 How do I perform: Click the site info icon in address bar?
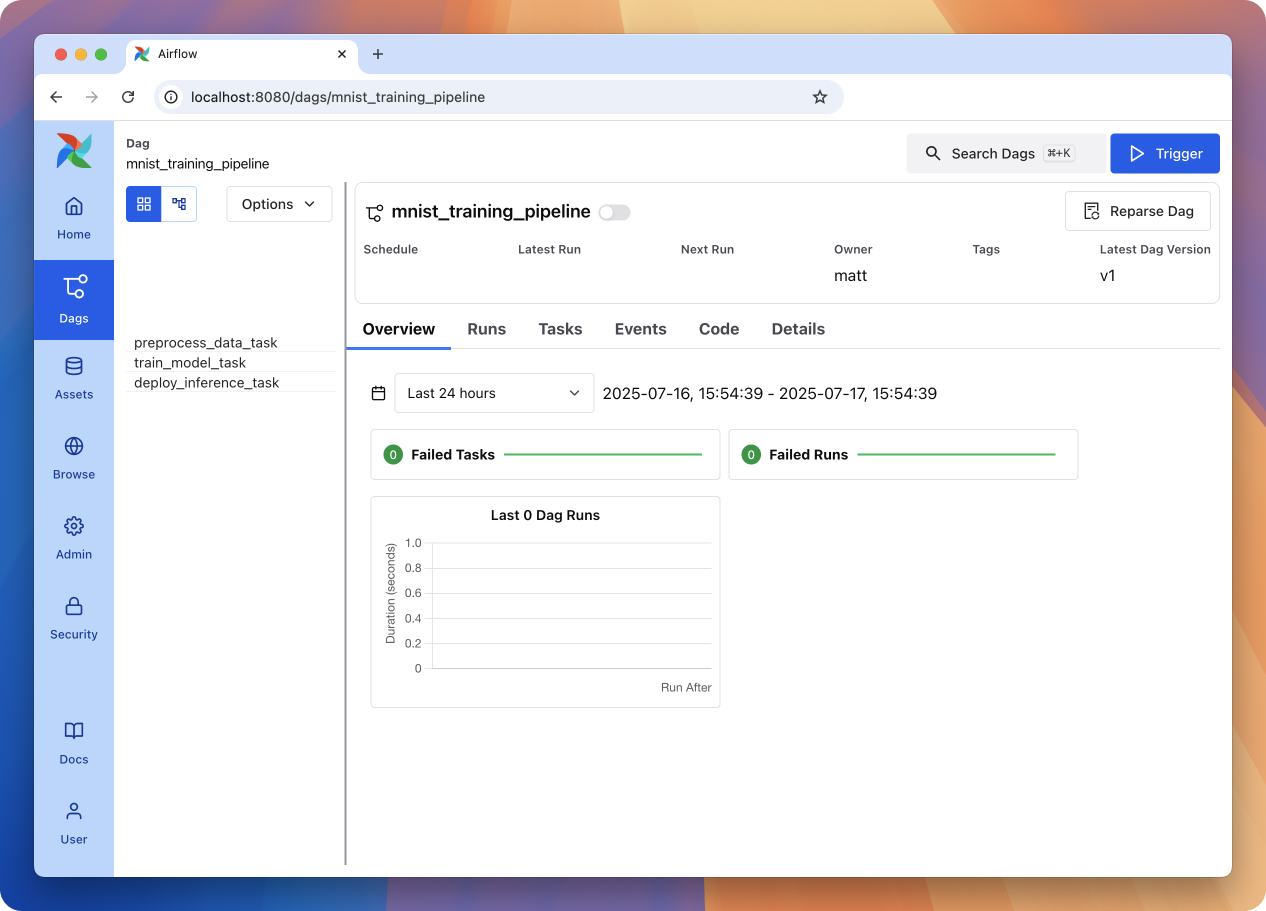pyautogui.click(x=171, y=97)
